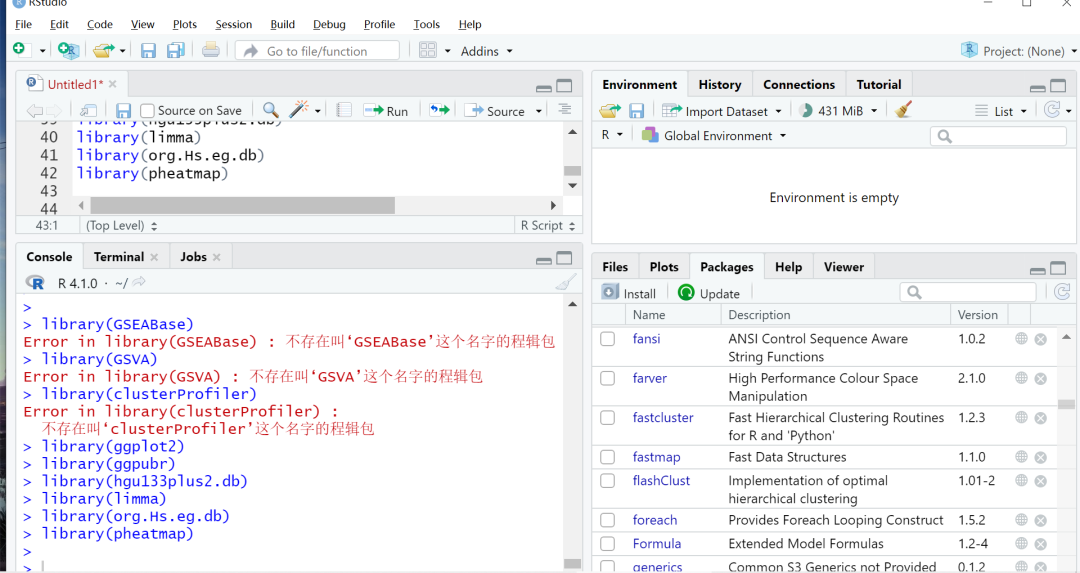Check the fastmap package checkbox
Screen dimensions: 1080x573
point(608,457)
